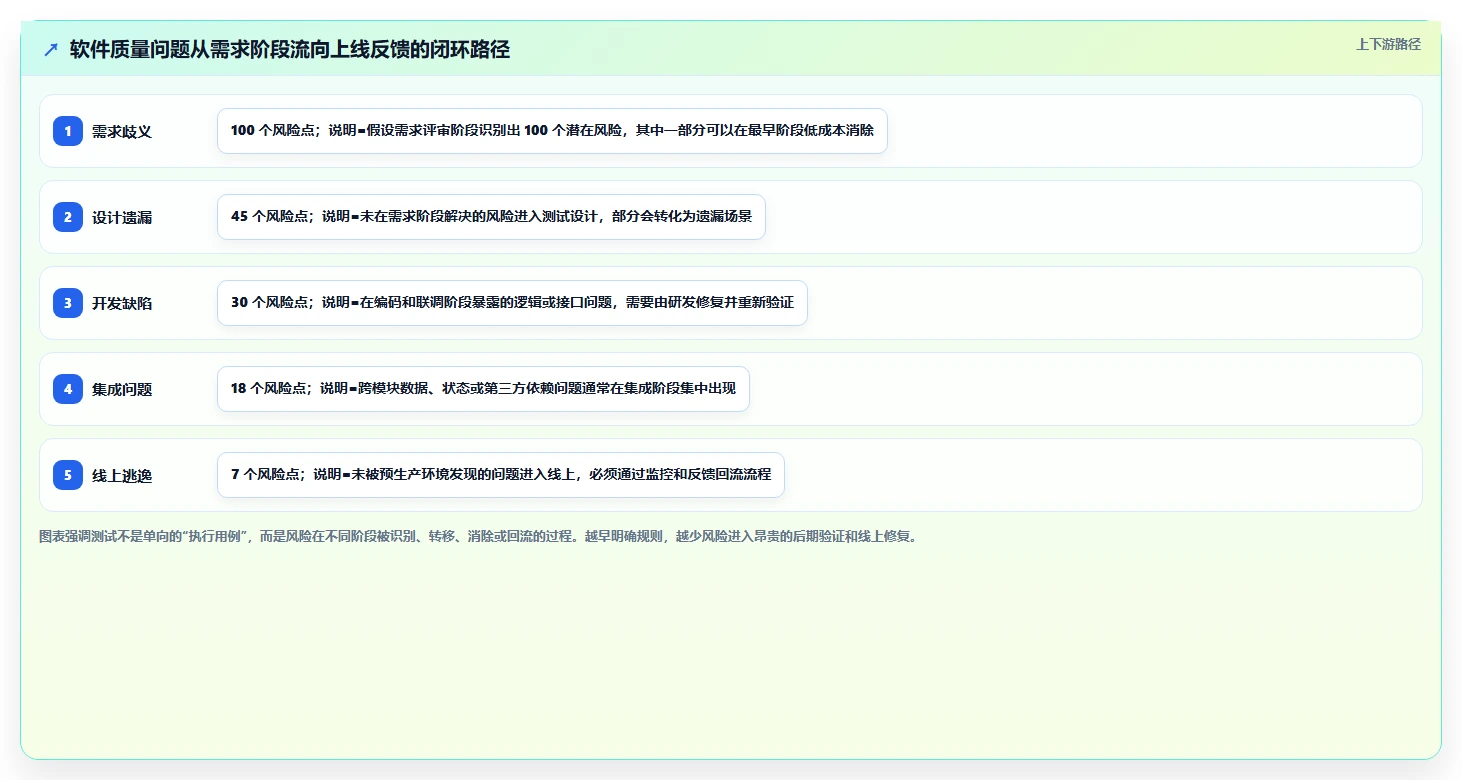Click the arrow icon beside the chart title
This screenshot has width=1462, height=780.
[x=51, y=50]
